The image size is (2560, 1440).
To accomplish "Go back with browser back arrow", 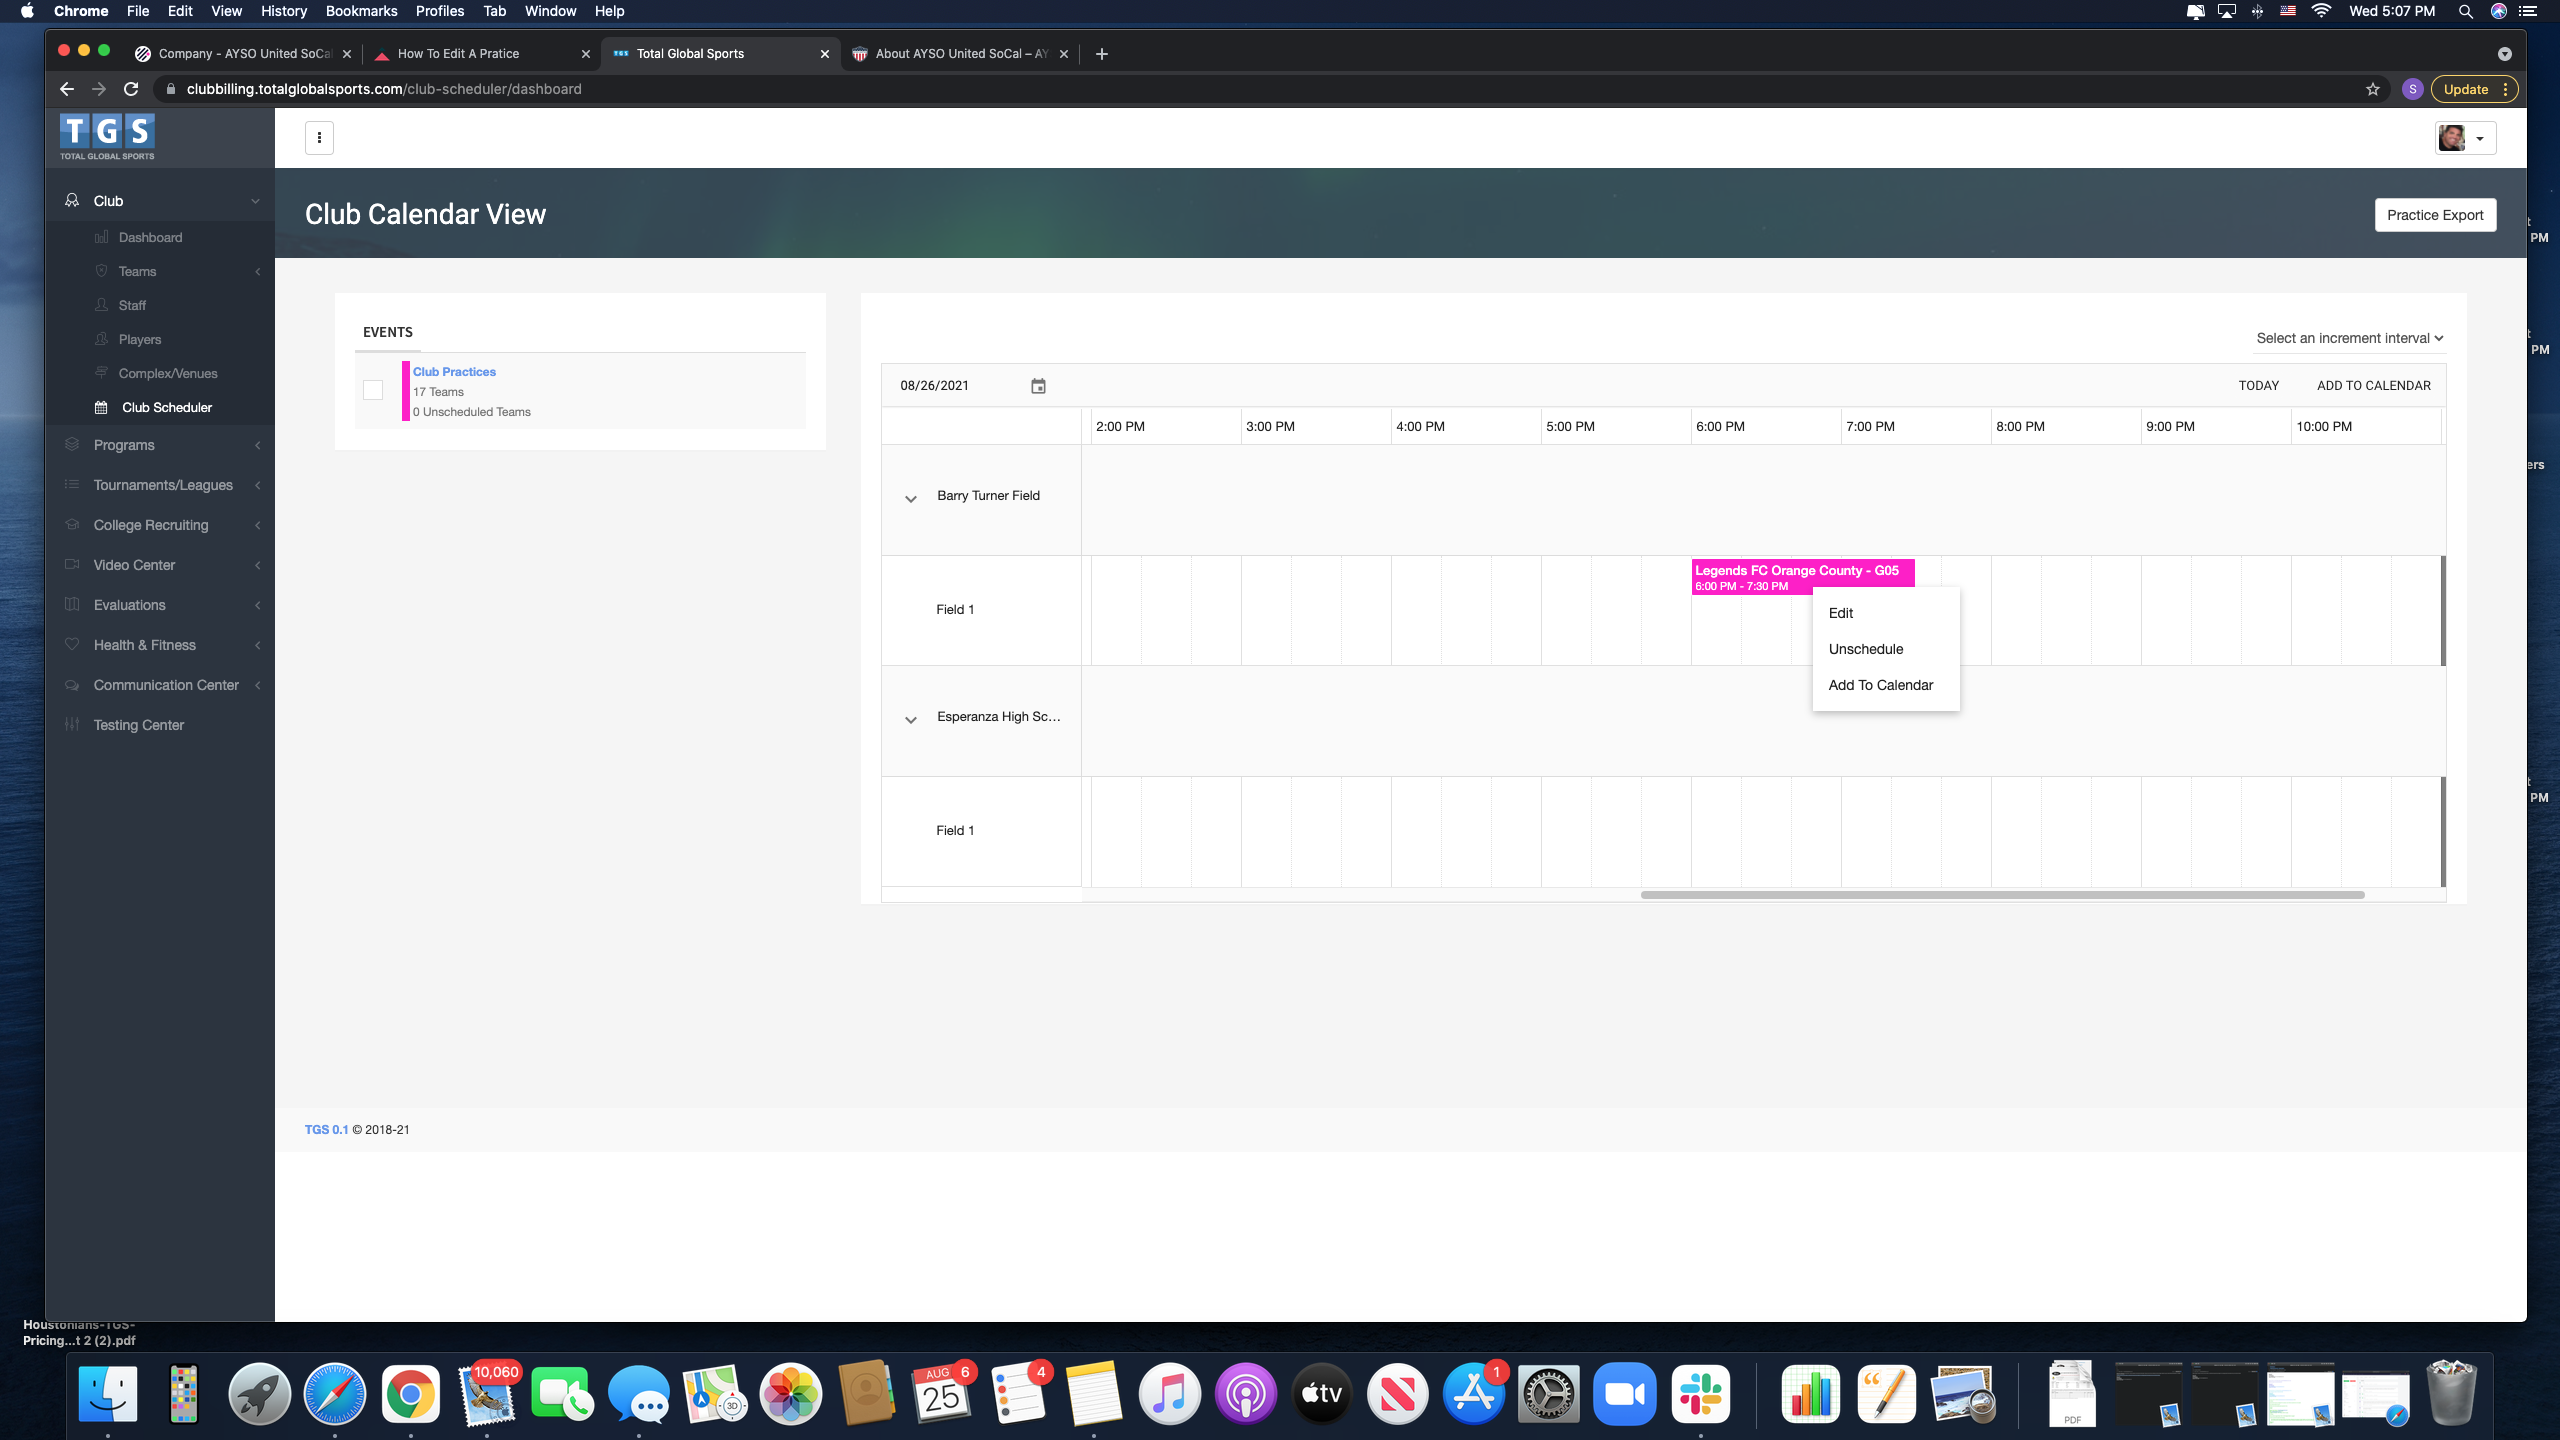I will click(67, 89).
